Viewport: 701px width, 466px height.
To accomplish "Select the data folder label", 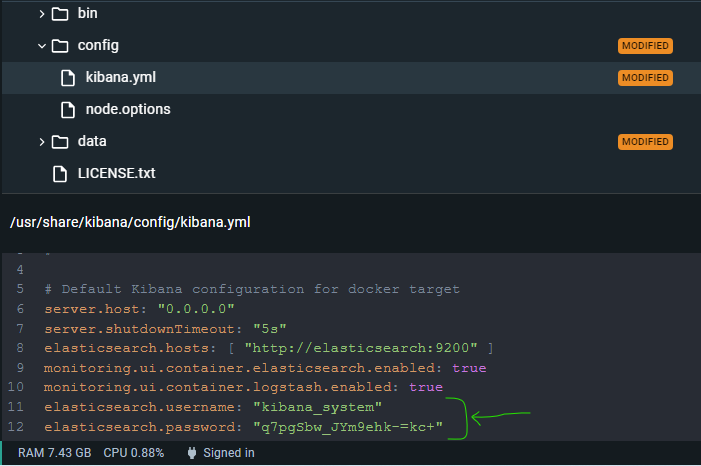I will tap(92, 141).
